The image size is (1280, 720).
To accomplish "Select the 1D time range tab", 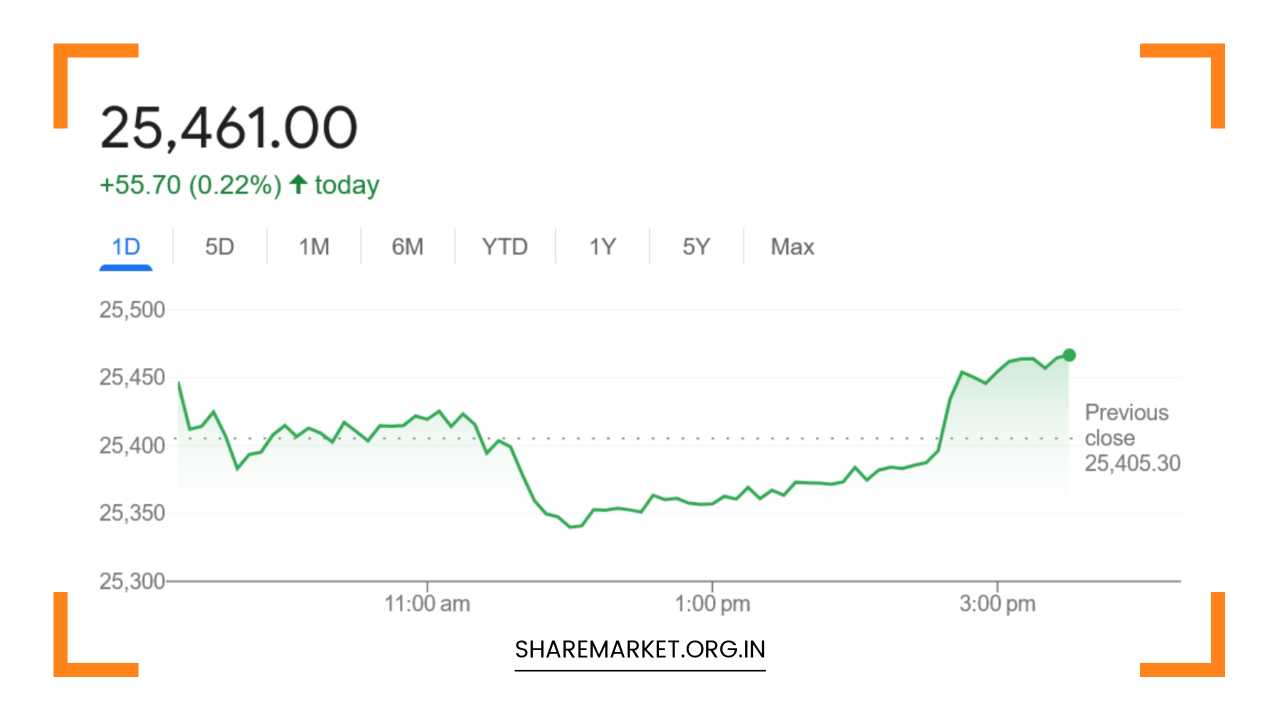I will coord(125,246).
